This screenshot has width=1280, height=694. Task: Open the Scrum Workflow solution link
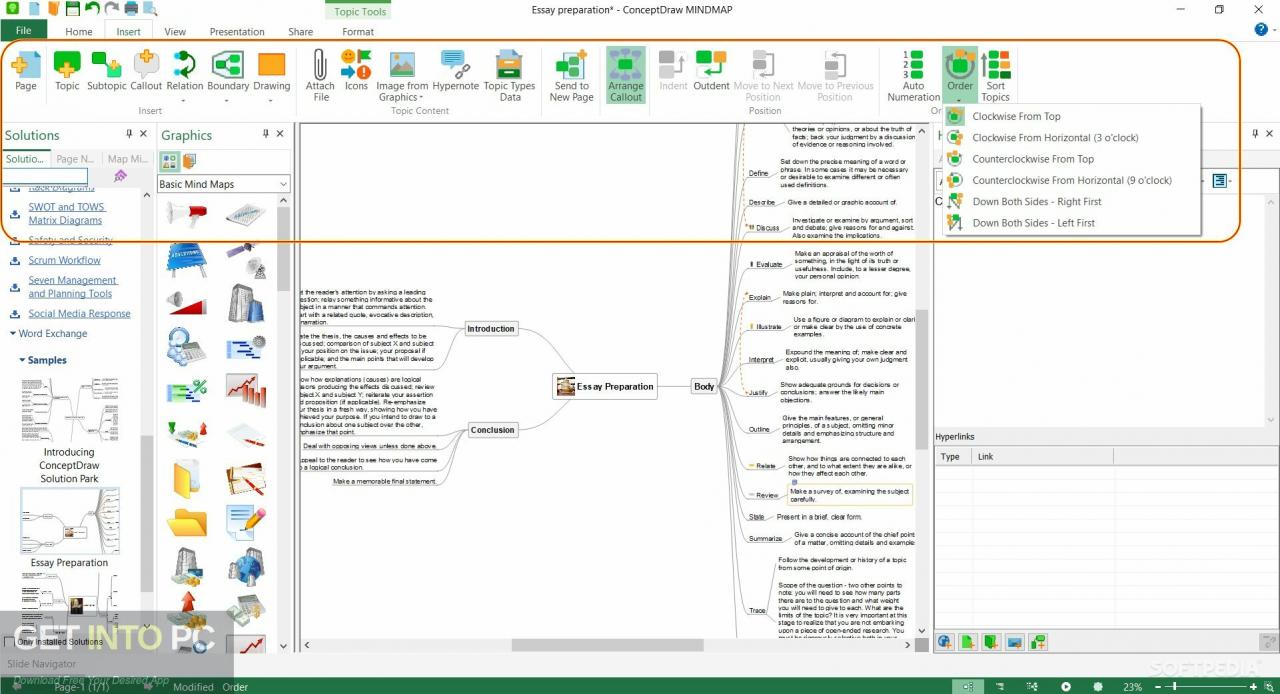(x=64, y=260)
